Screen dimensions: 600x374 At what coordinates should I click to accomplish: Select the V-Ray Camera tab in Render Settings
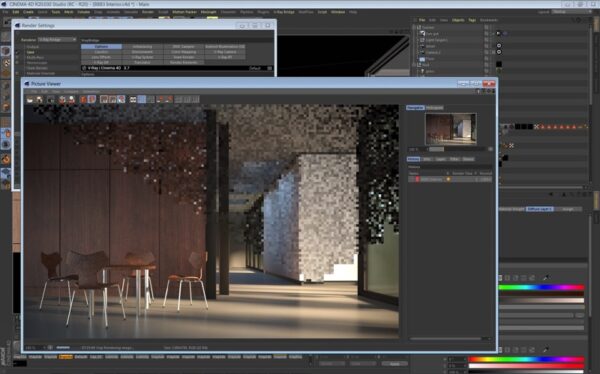click(225, 52)
